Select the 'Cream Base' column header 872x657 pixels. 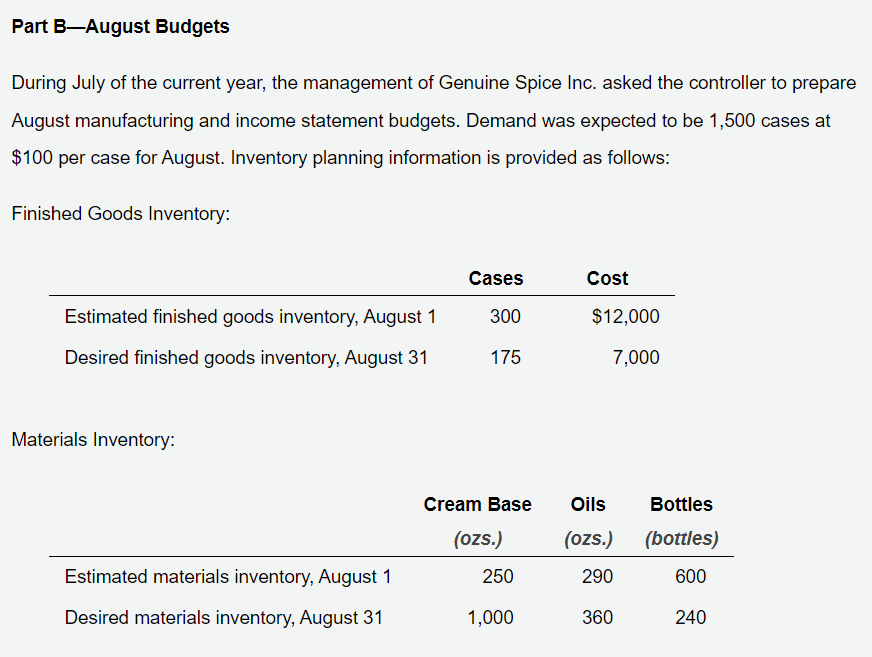[x=477, y=505]
